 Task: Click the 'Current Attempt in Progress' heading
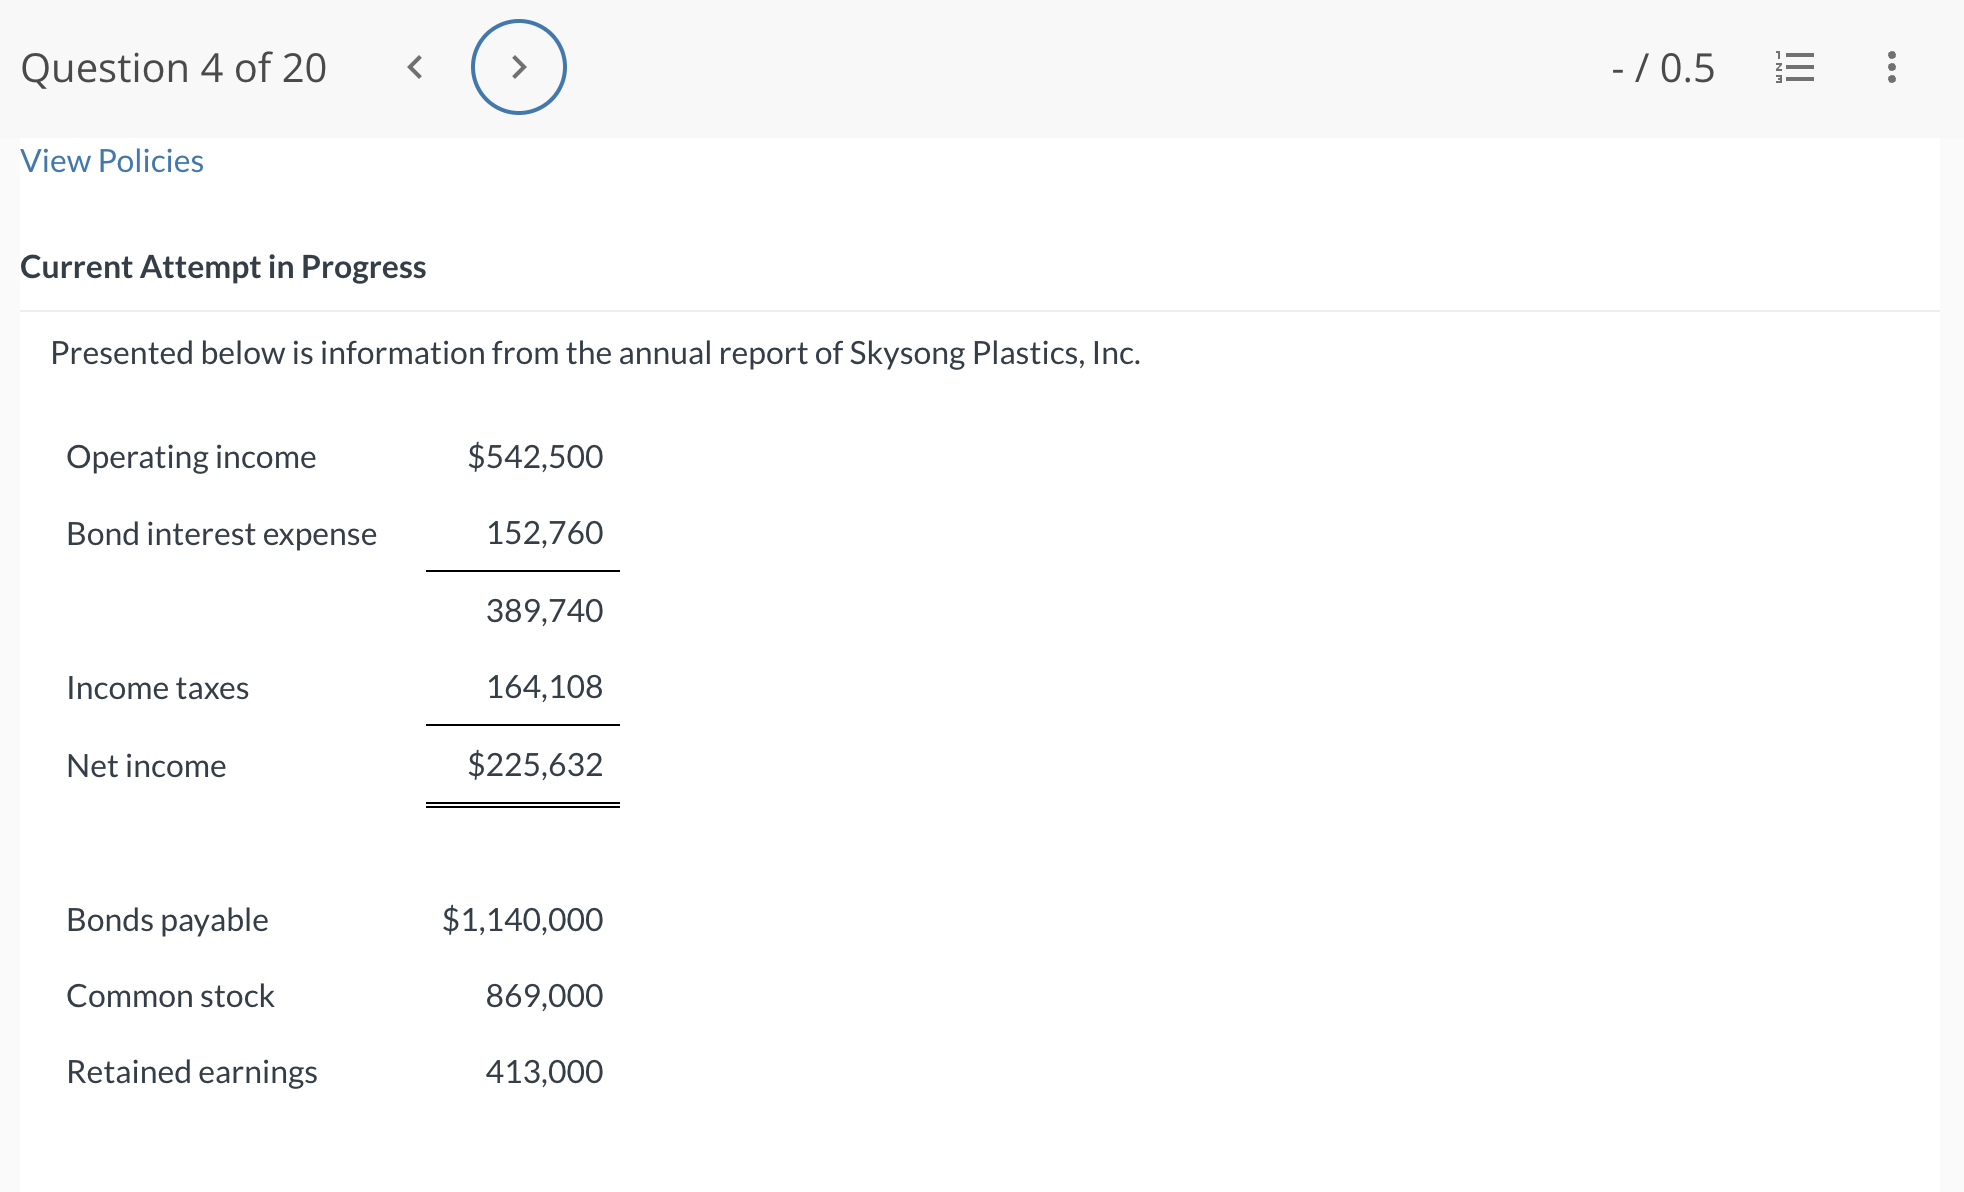[223, 267]
